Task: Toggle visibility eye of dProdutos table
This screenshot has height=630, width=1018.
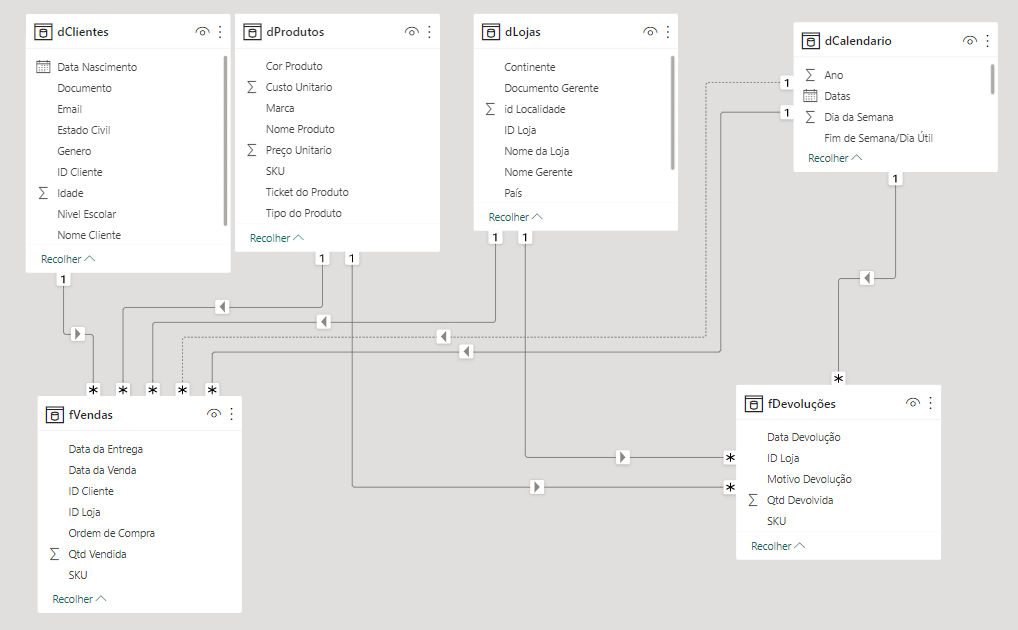Action: [412, 32]
